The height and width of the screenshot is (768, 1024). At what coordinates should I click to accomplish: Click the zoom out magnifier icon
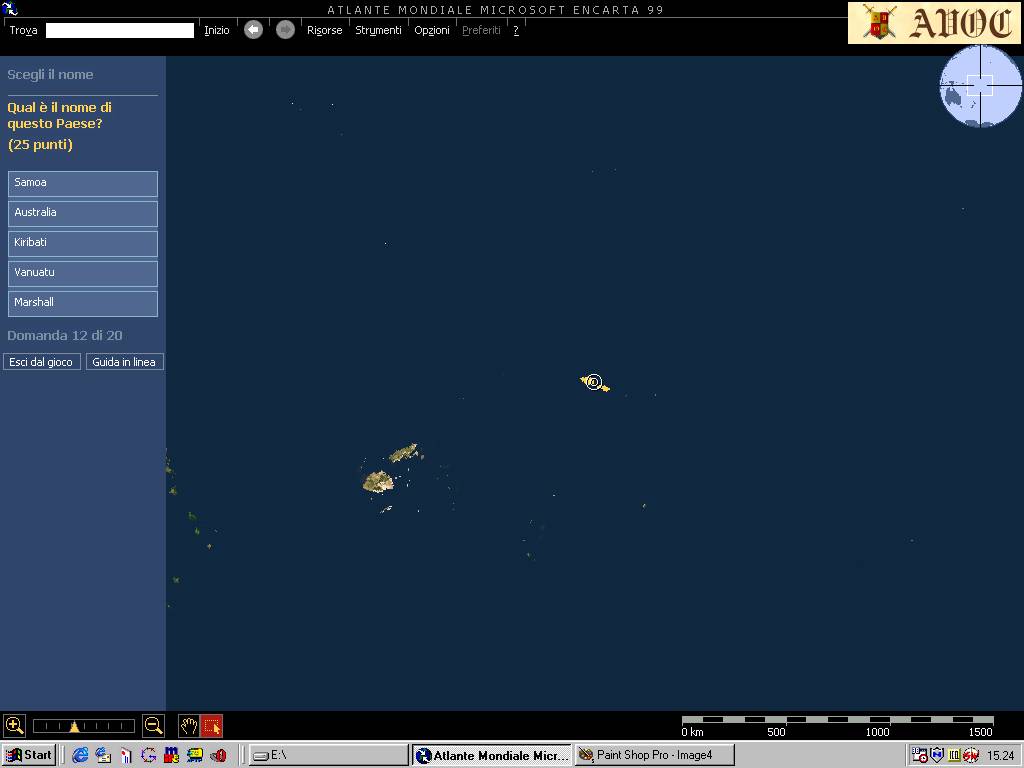tap(153, 726)
